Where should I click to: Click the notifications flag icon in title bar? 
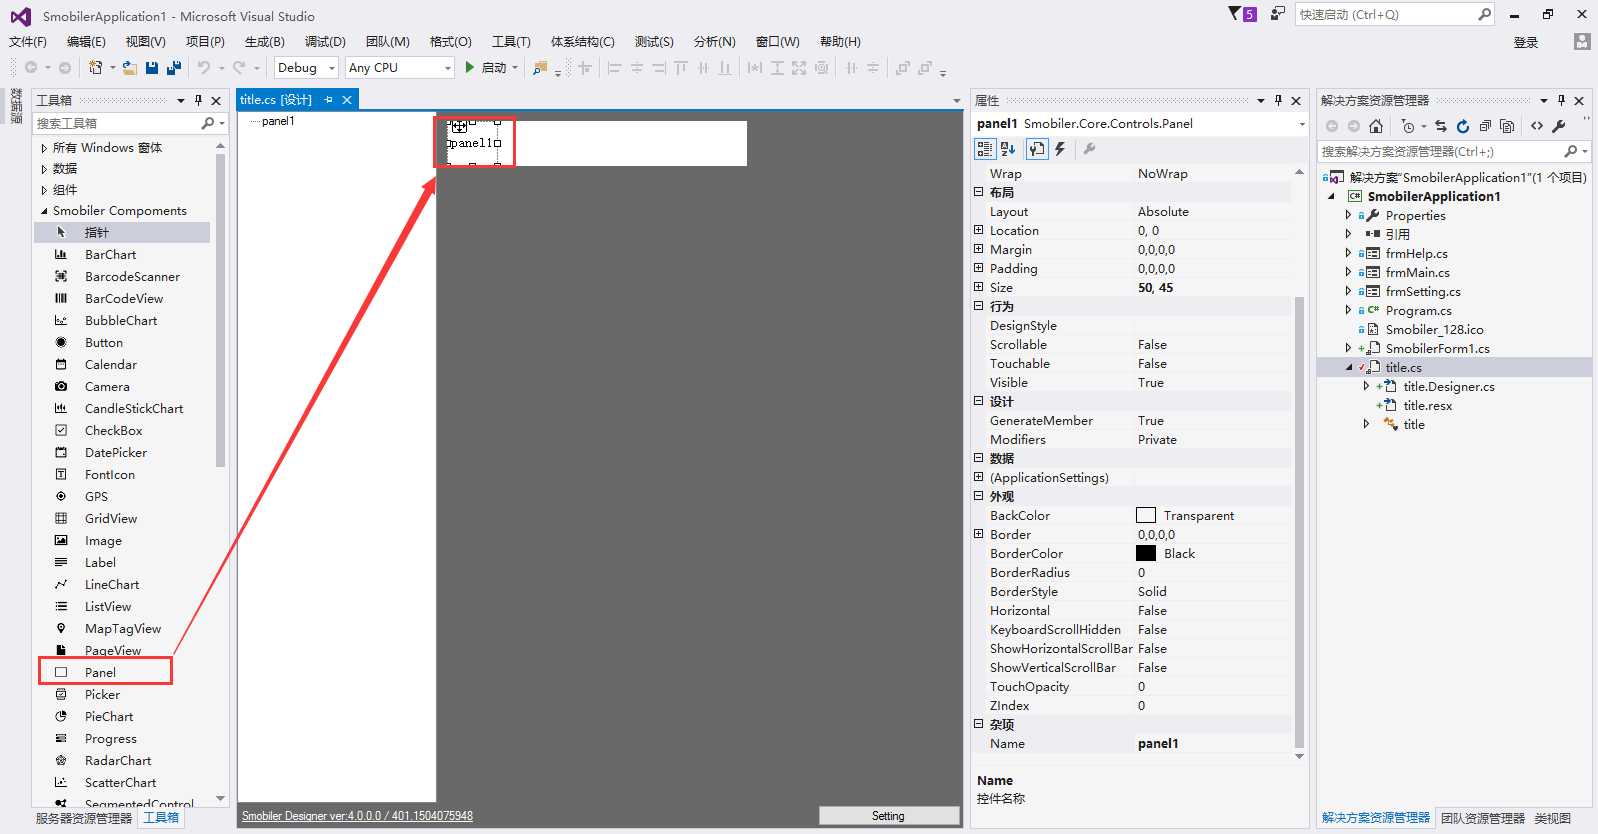[1235, 14]
